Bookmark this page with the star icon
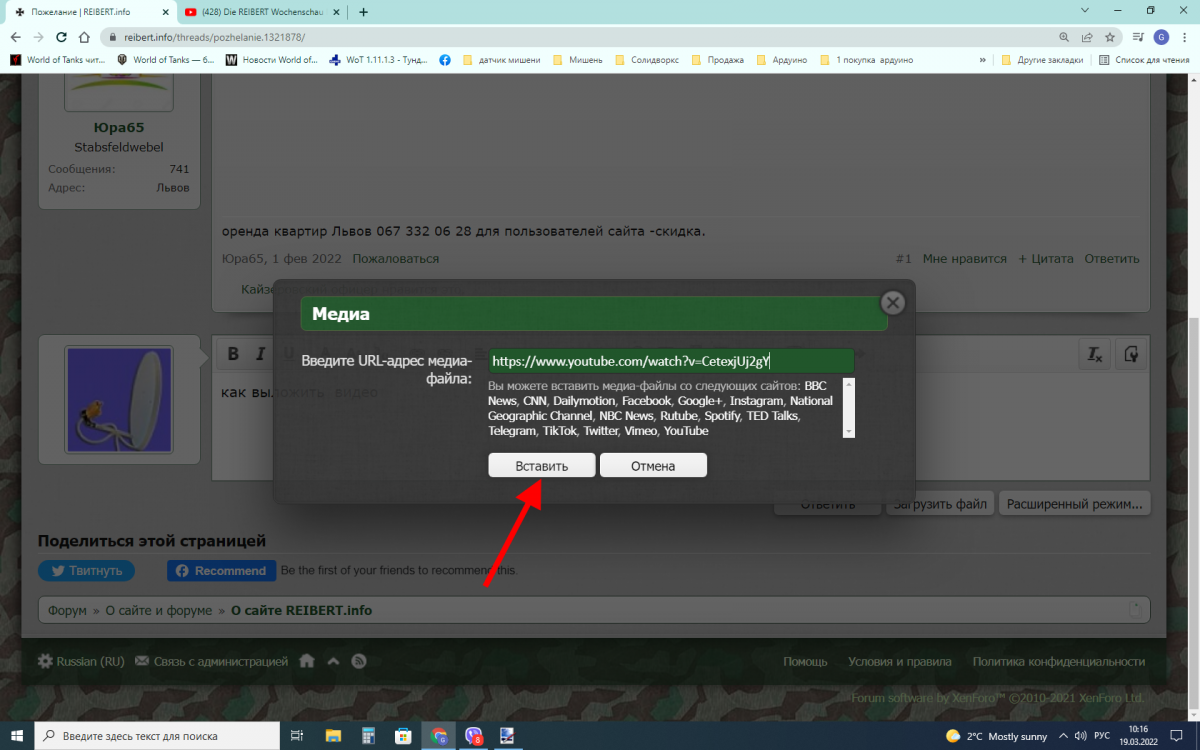 (1110, 37)
